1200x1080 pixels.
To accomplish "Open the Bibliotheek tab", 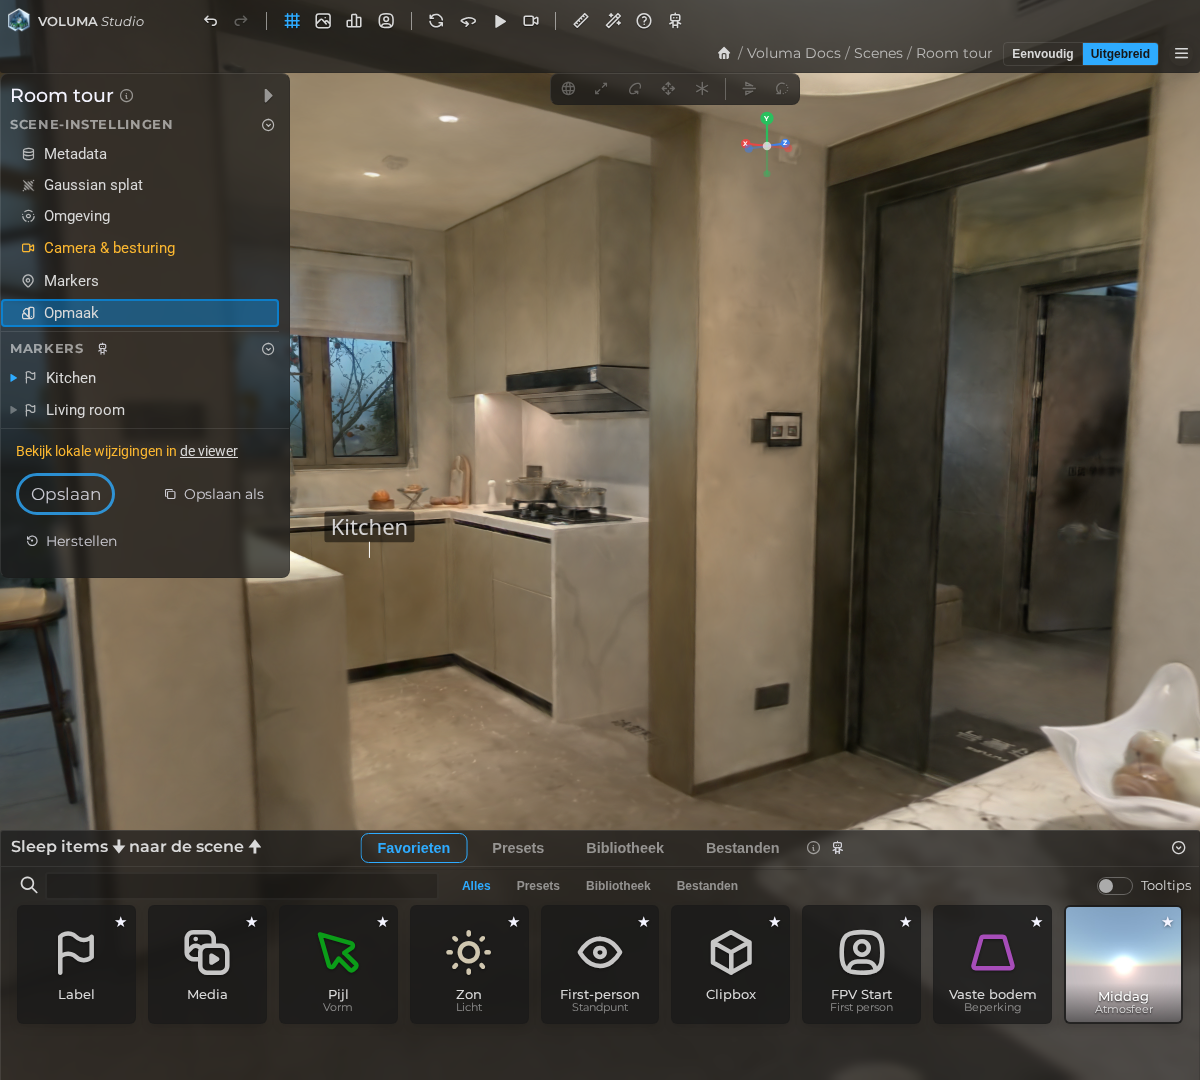I will [x=625, y=848].
